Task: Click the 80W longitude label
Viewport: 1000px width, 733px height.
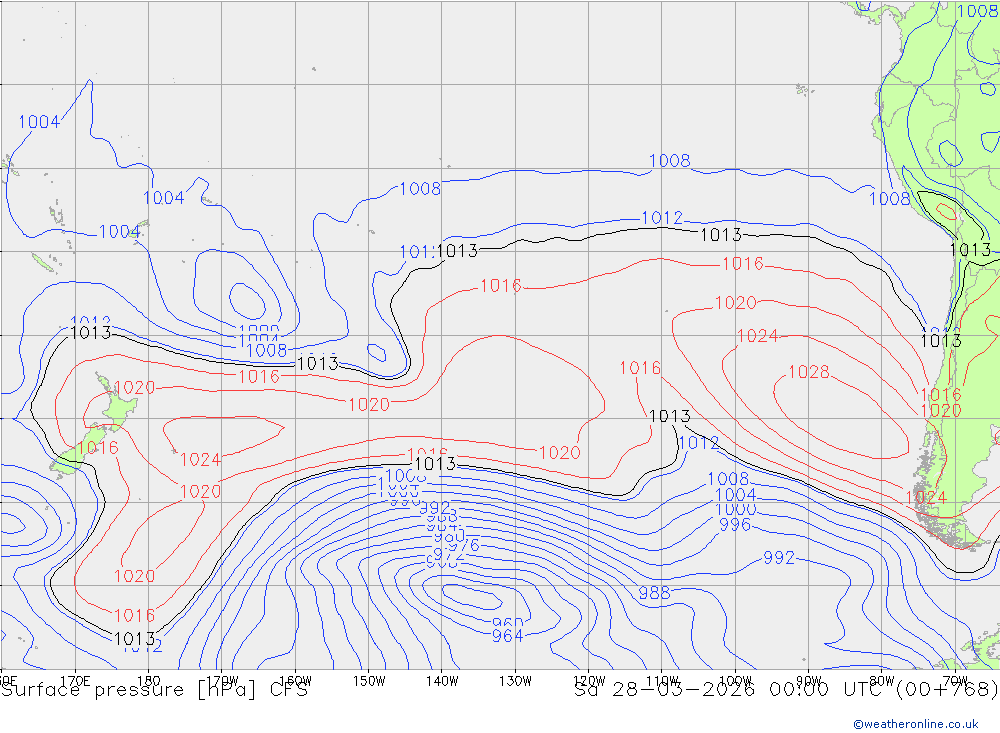Action: coord(882,681)
